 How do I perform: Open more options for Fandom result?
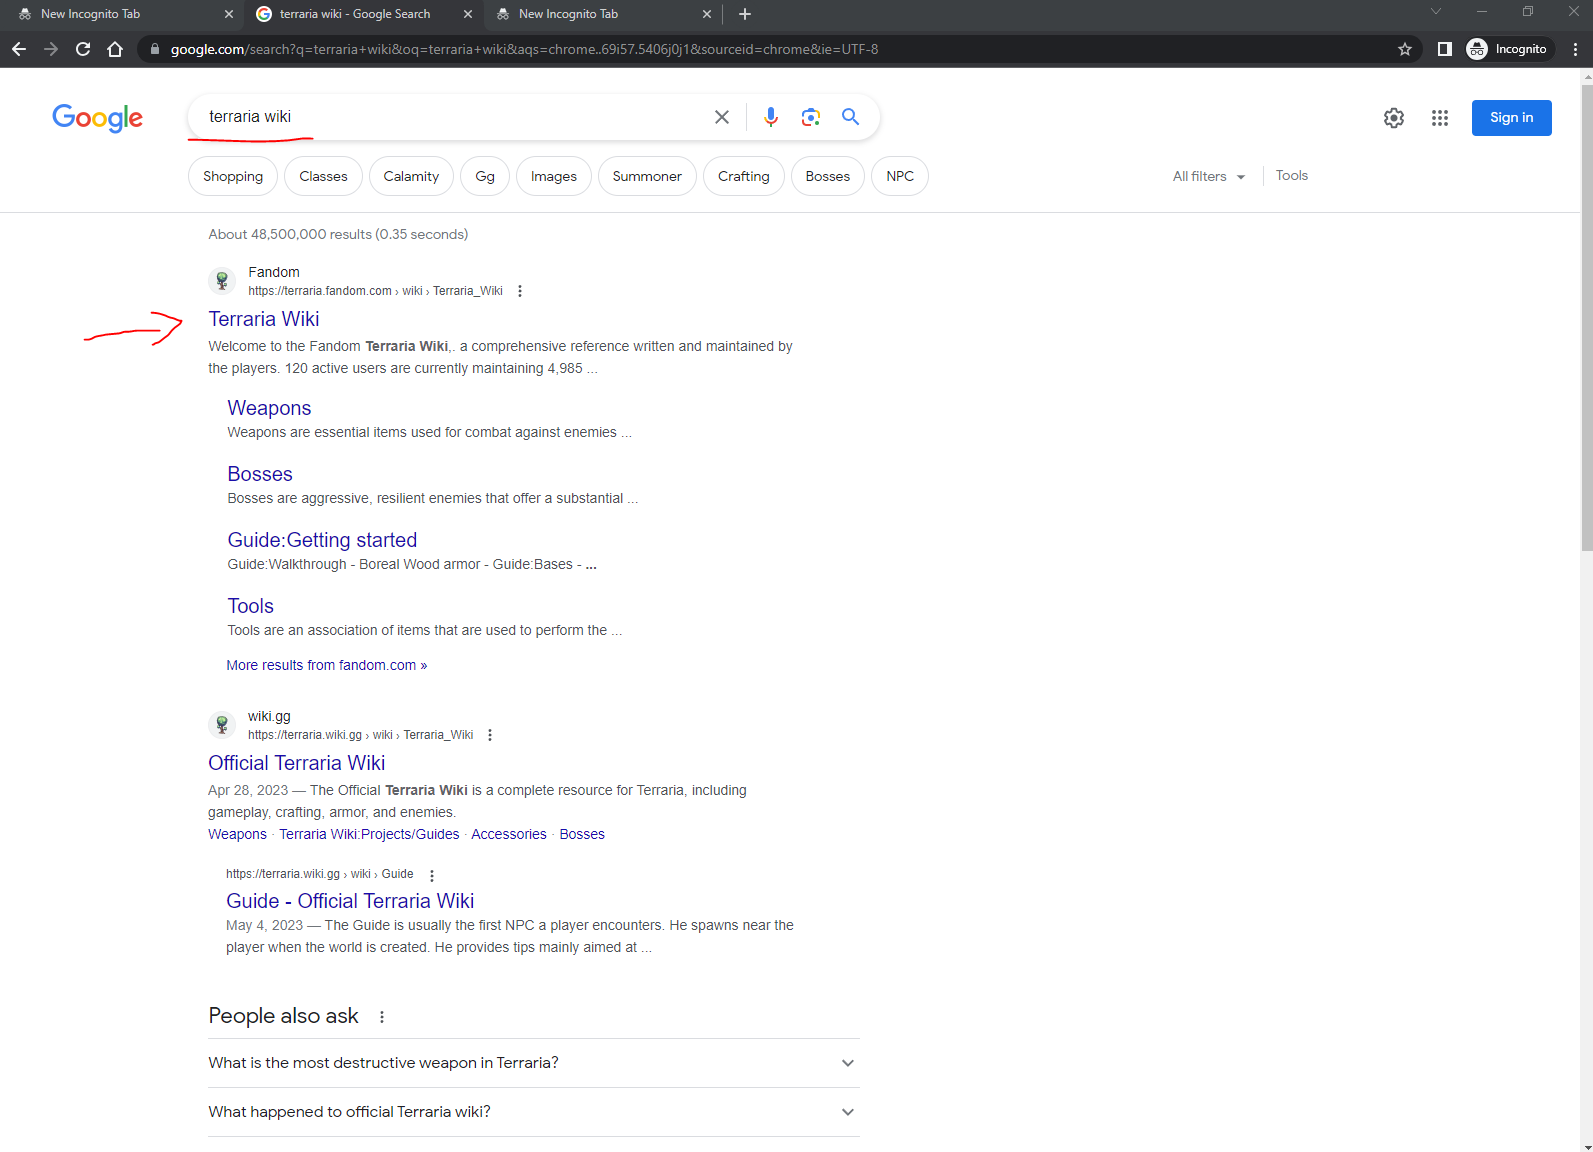(x=520, y=291)
